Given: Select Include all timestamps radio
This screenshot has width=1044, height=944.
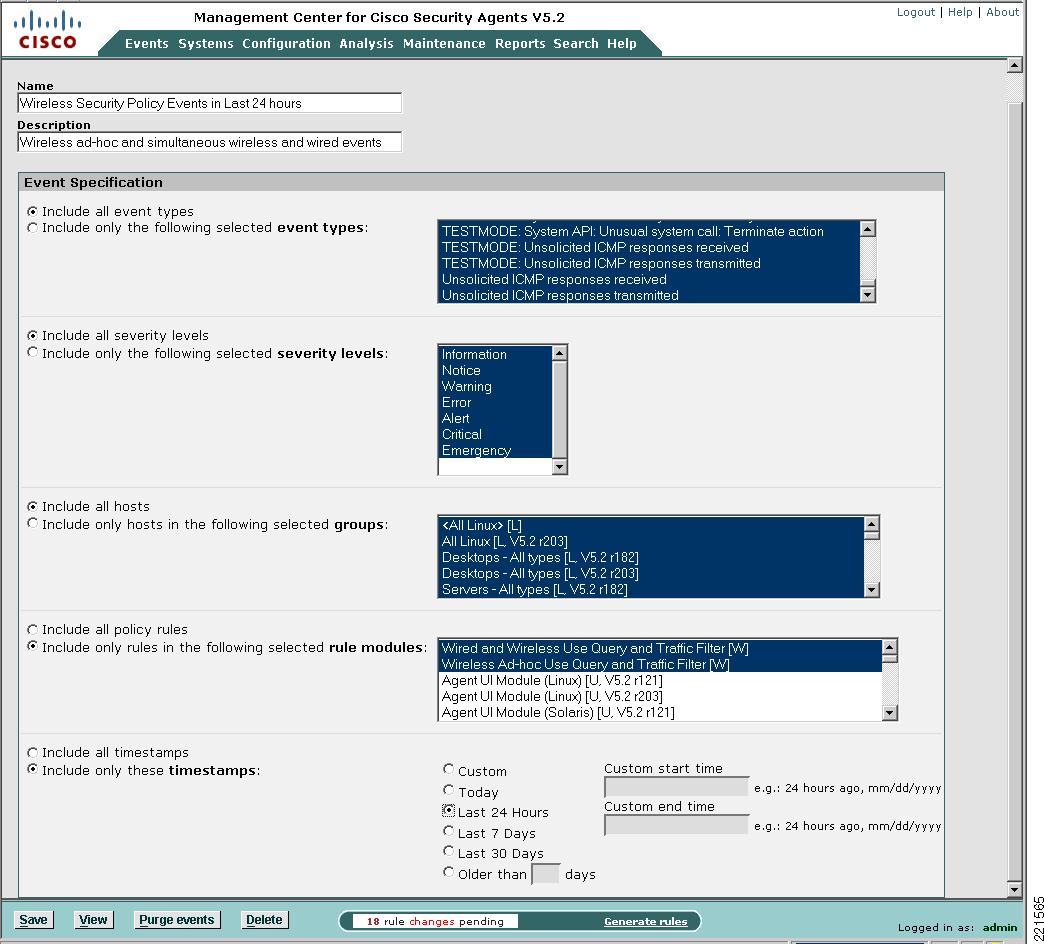Looking at the screenshot, I should 33,752.
